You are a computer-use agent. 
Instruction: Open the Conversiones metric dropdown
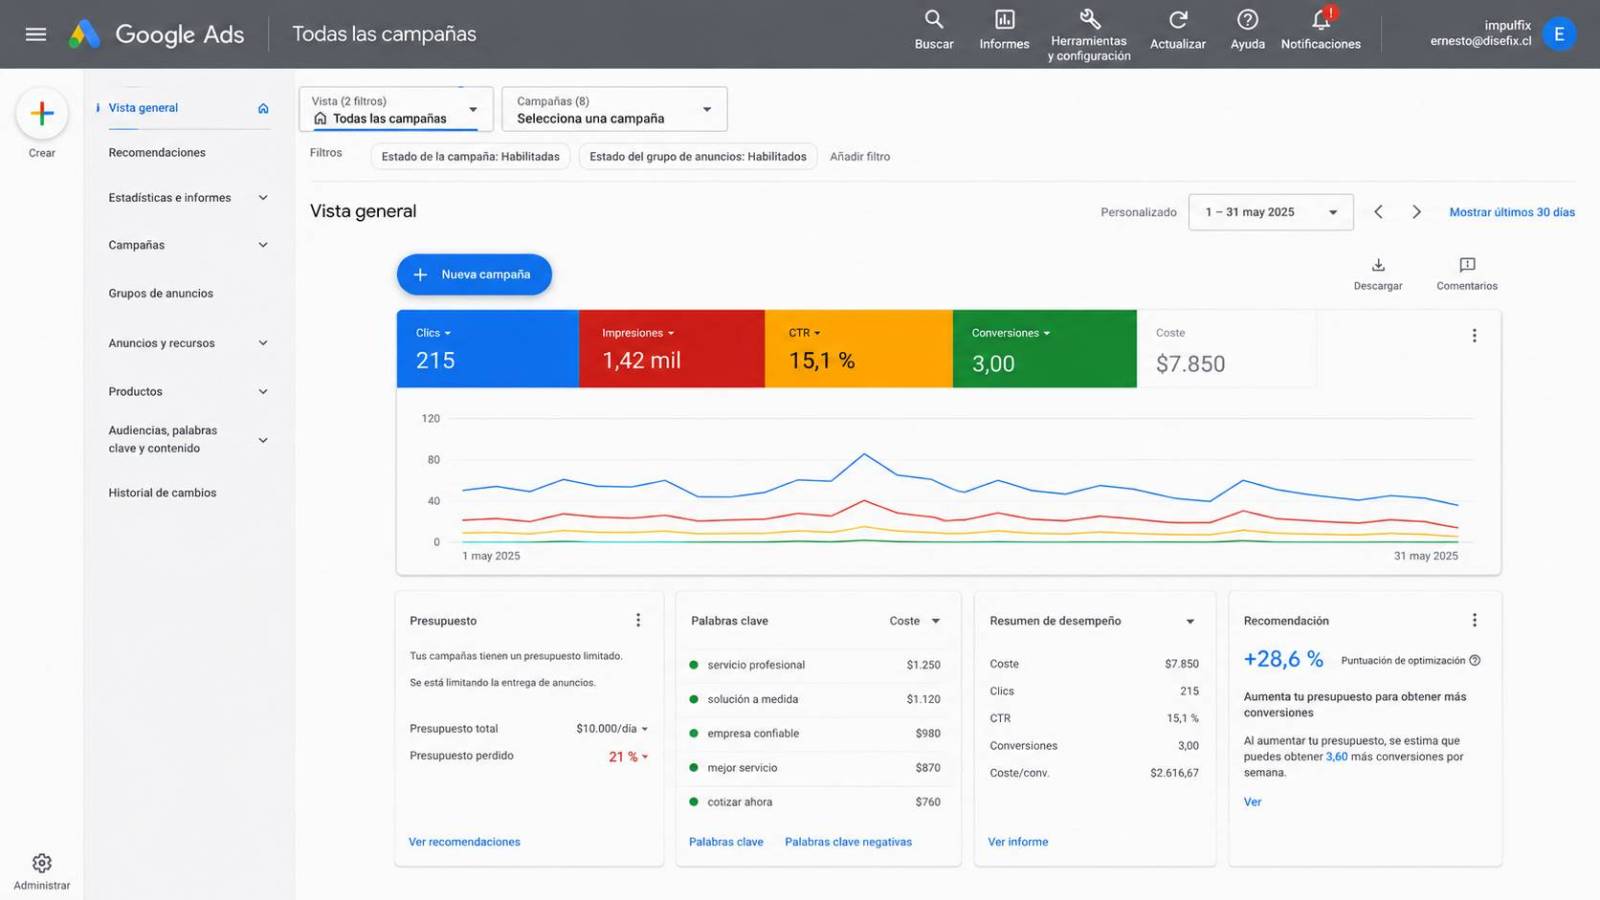1011,333
